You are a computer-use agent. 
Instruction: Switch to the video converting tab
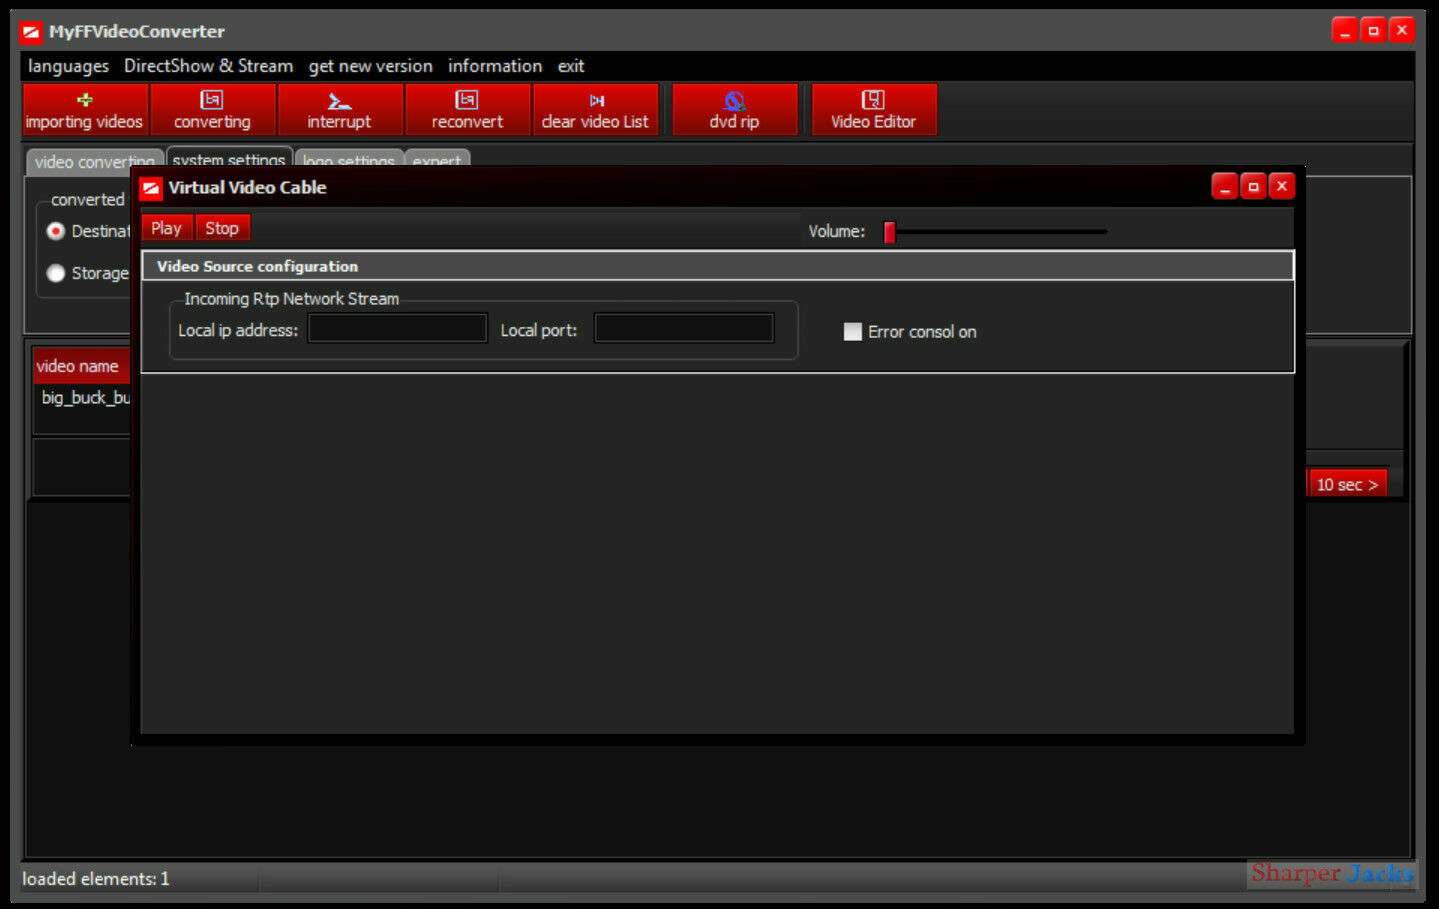95,161
